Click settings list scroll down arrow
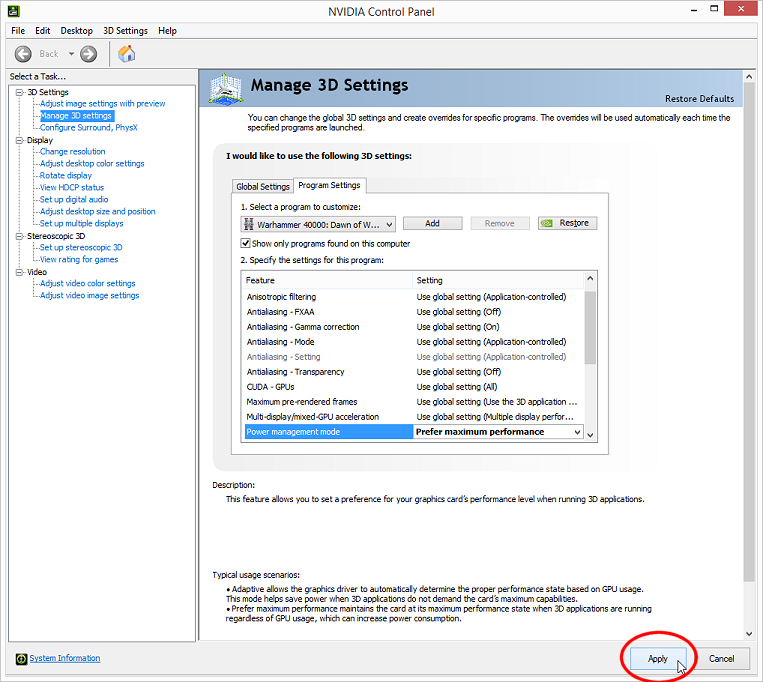The width and height of the screenshot is (763, 682). tap(590, 435)
